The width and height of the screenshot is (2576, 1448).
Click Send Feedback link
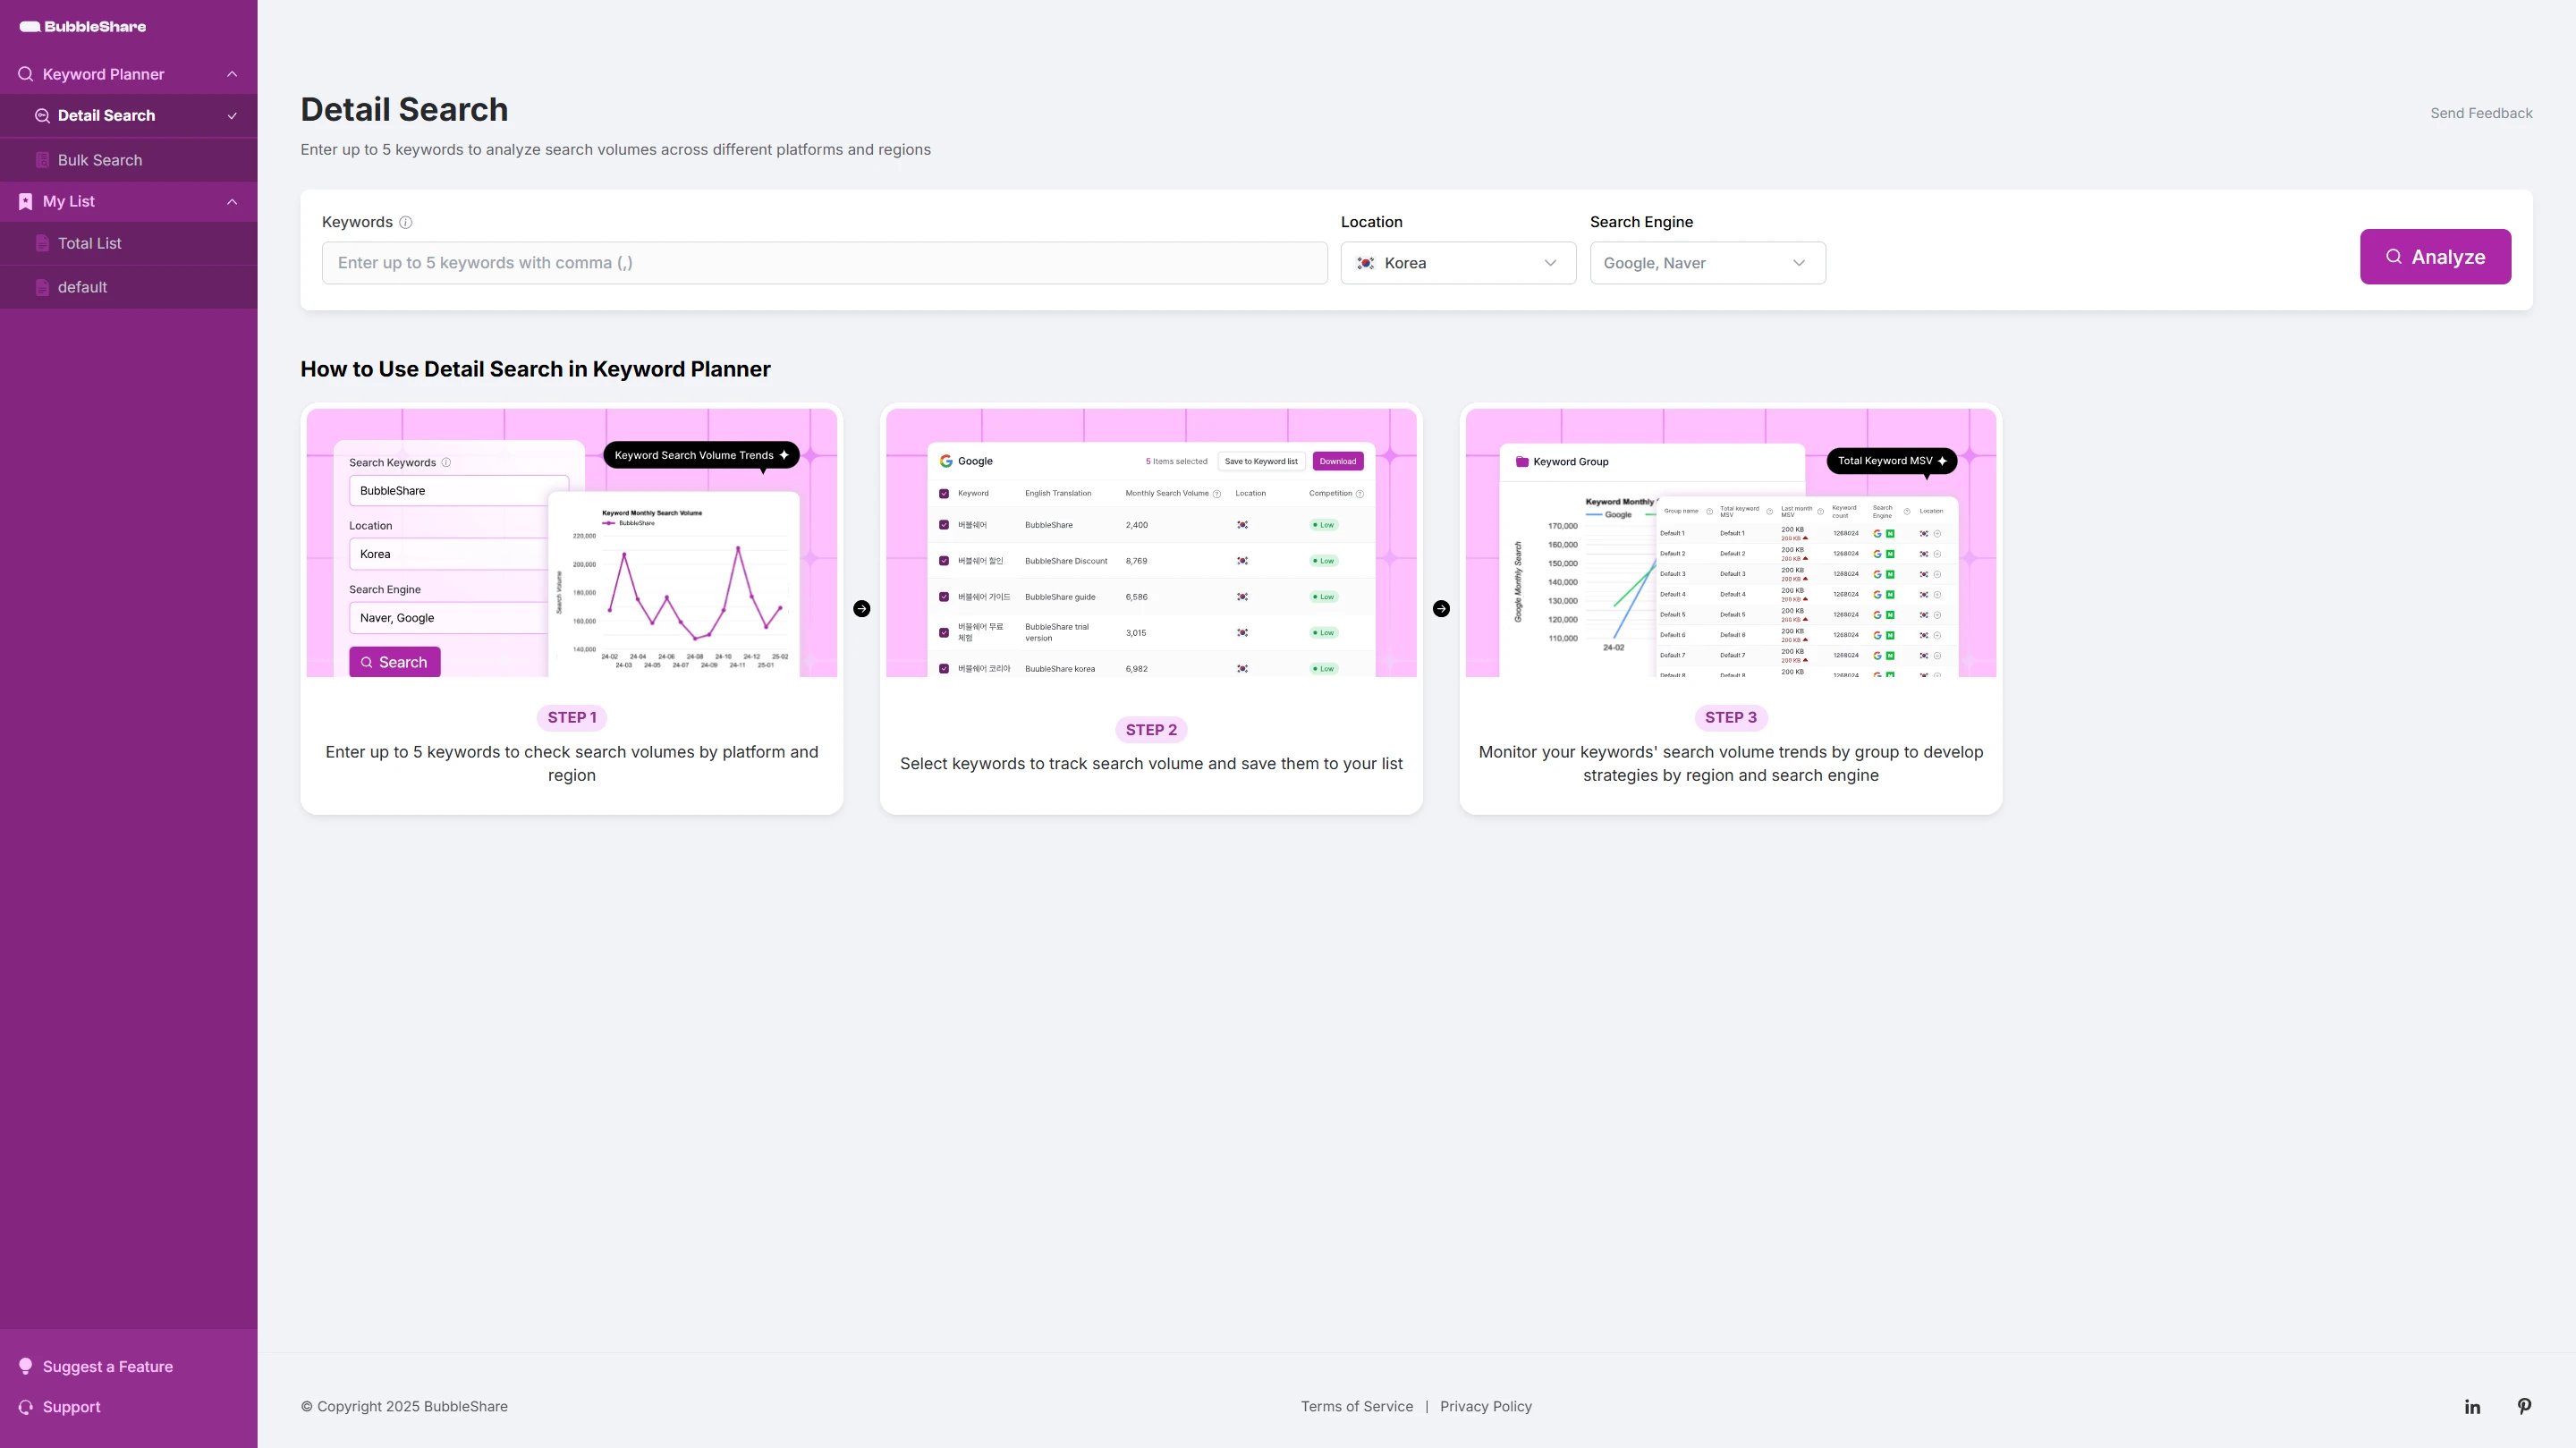pyautogui.click(x=2481, y=113)
